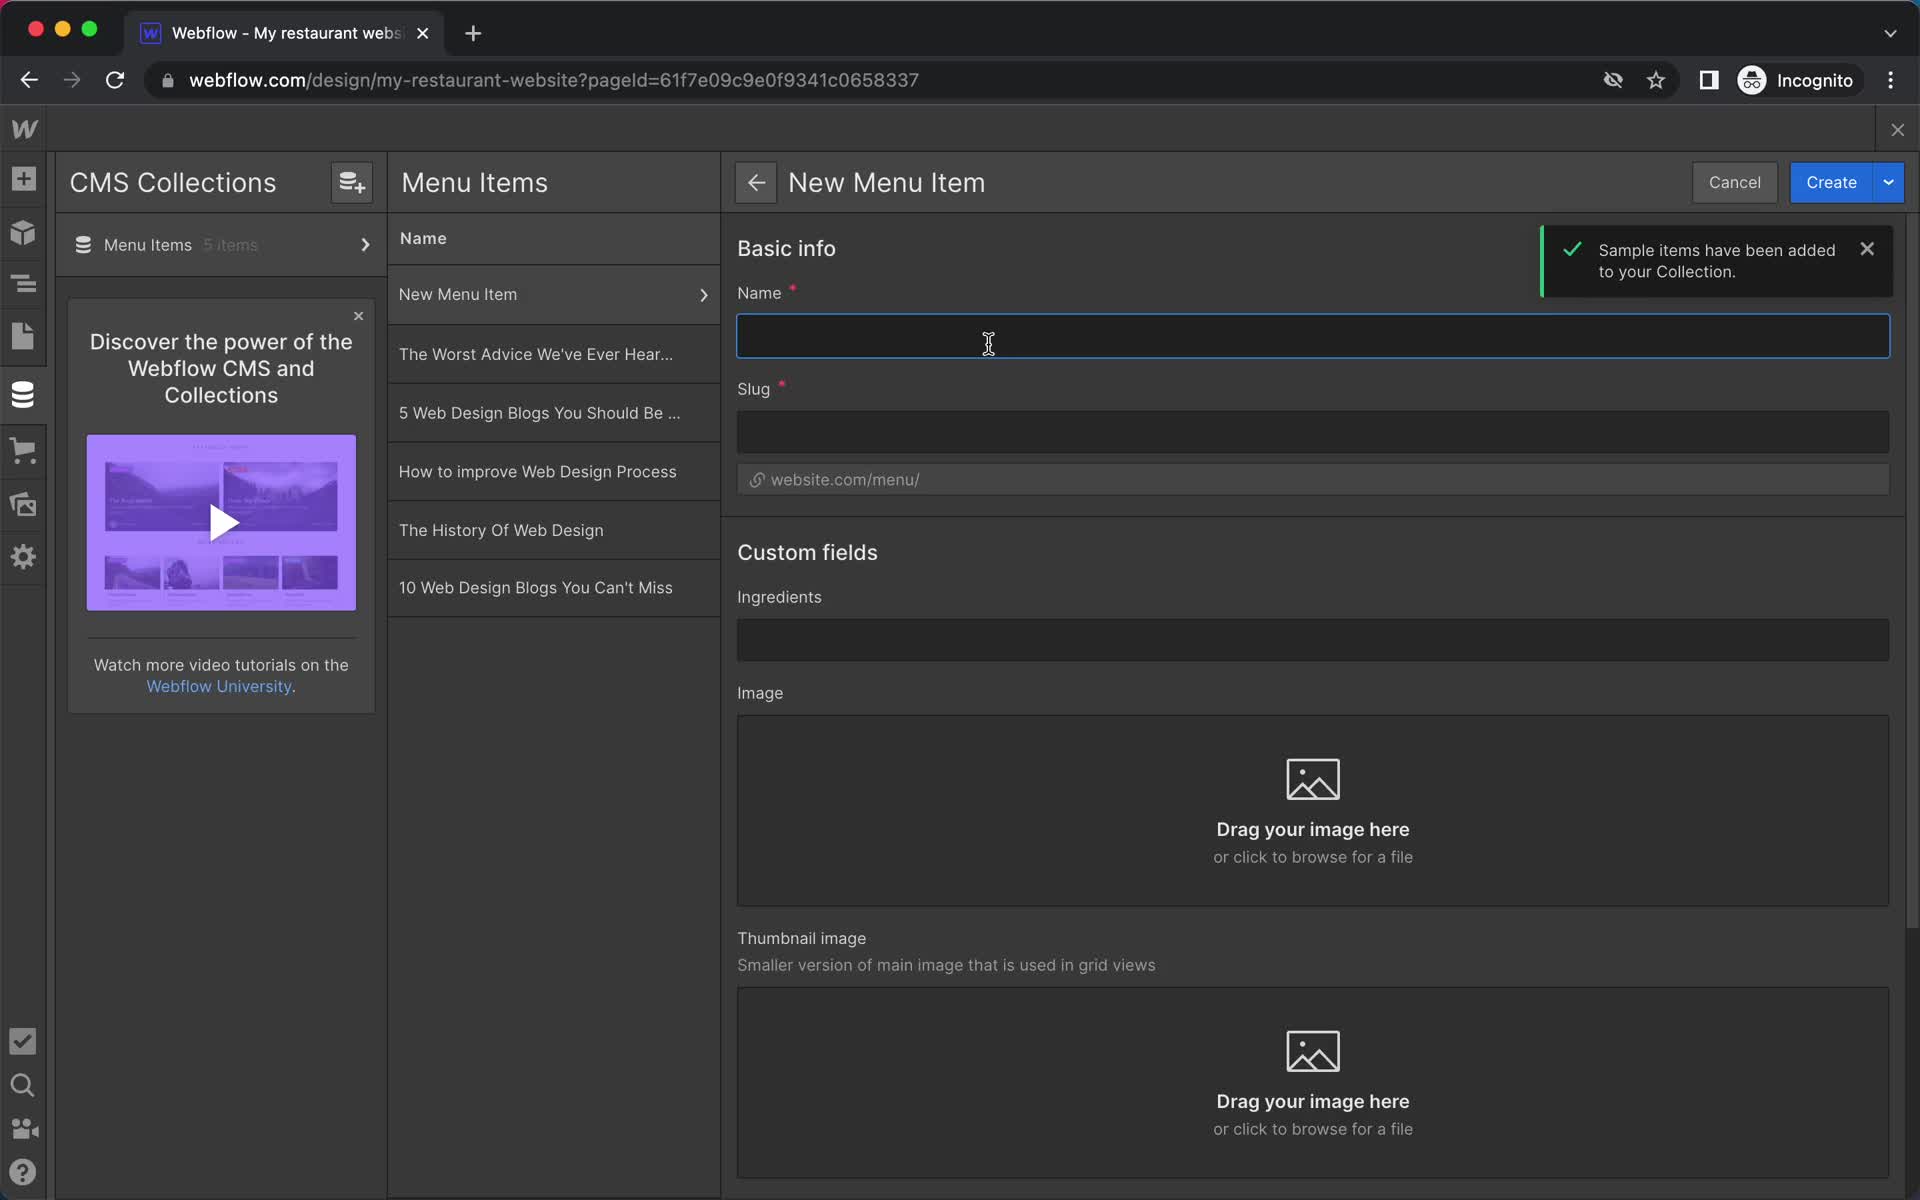The image size is (1920, 1200).
Task: Open a new browser tab
Action: (x=473, y=33)
